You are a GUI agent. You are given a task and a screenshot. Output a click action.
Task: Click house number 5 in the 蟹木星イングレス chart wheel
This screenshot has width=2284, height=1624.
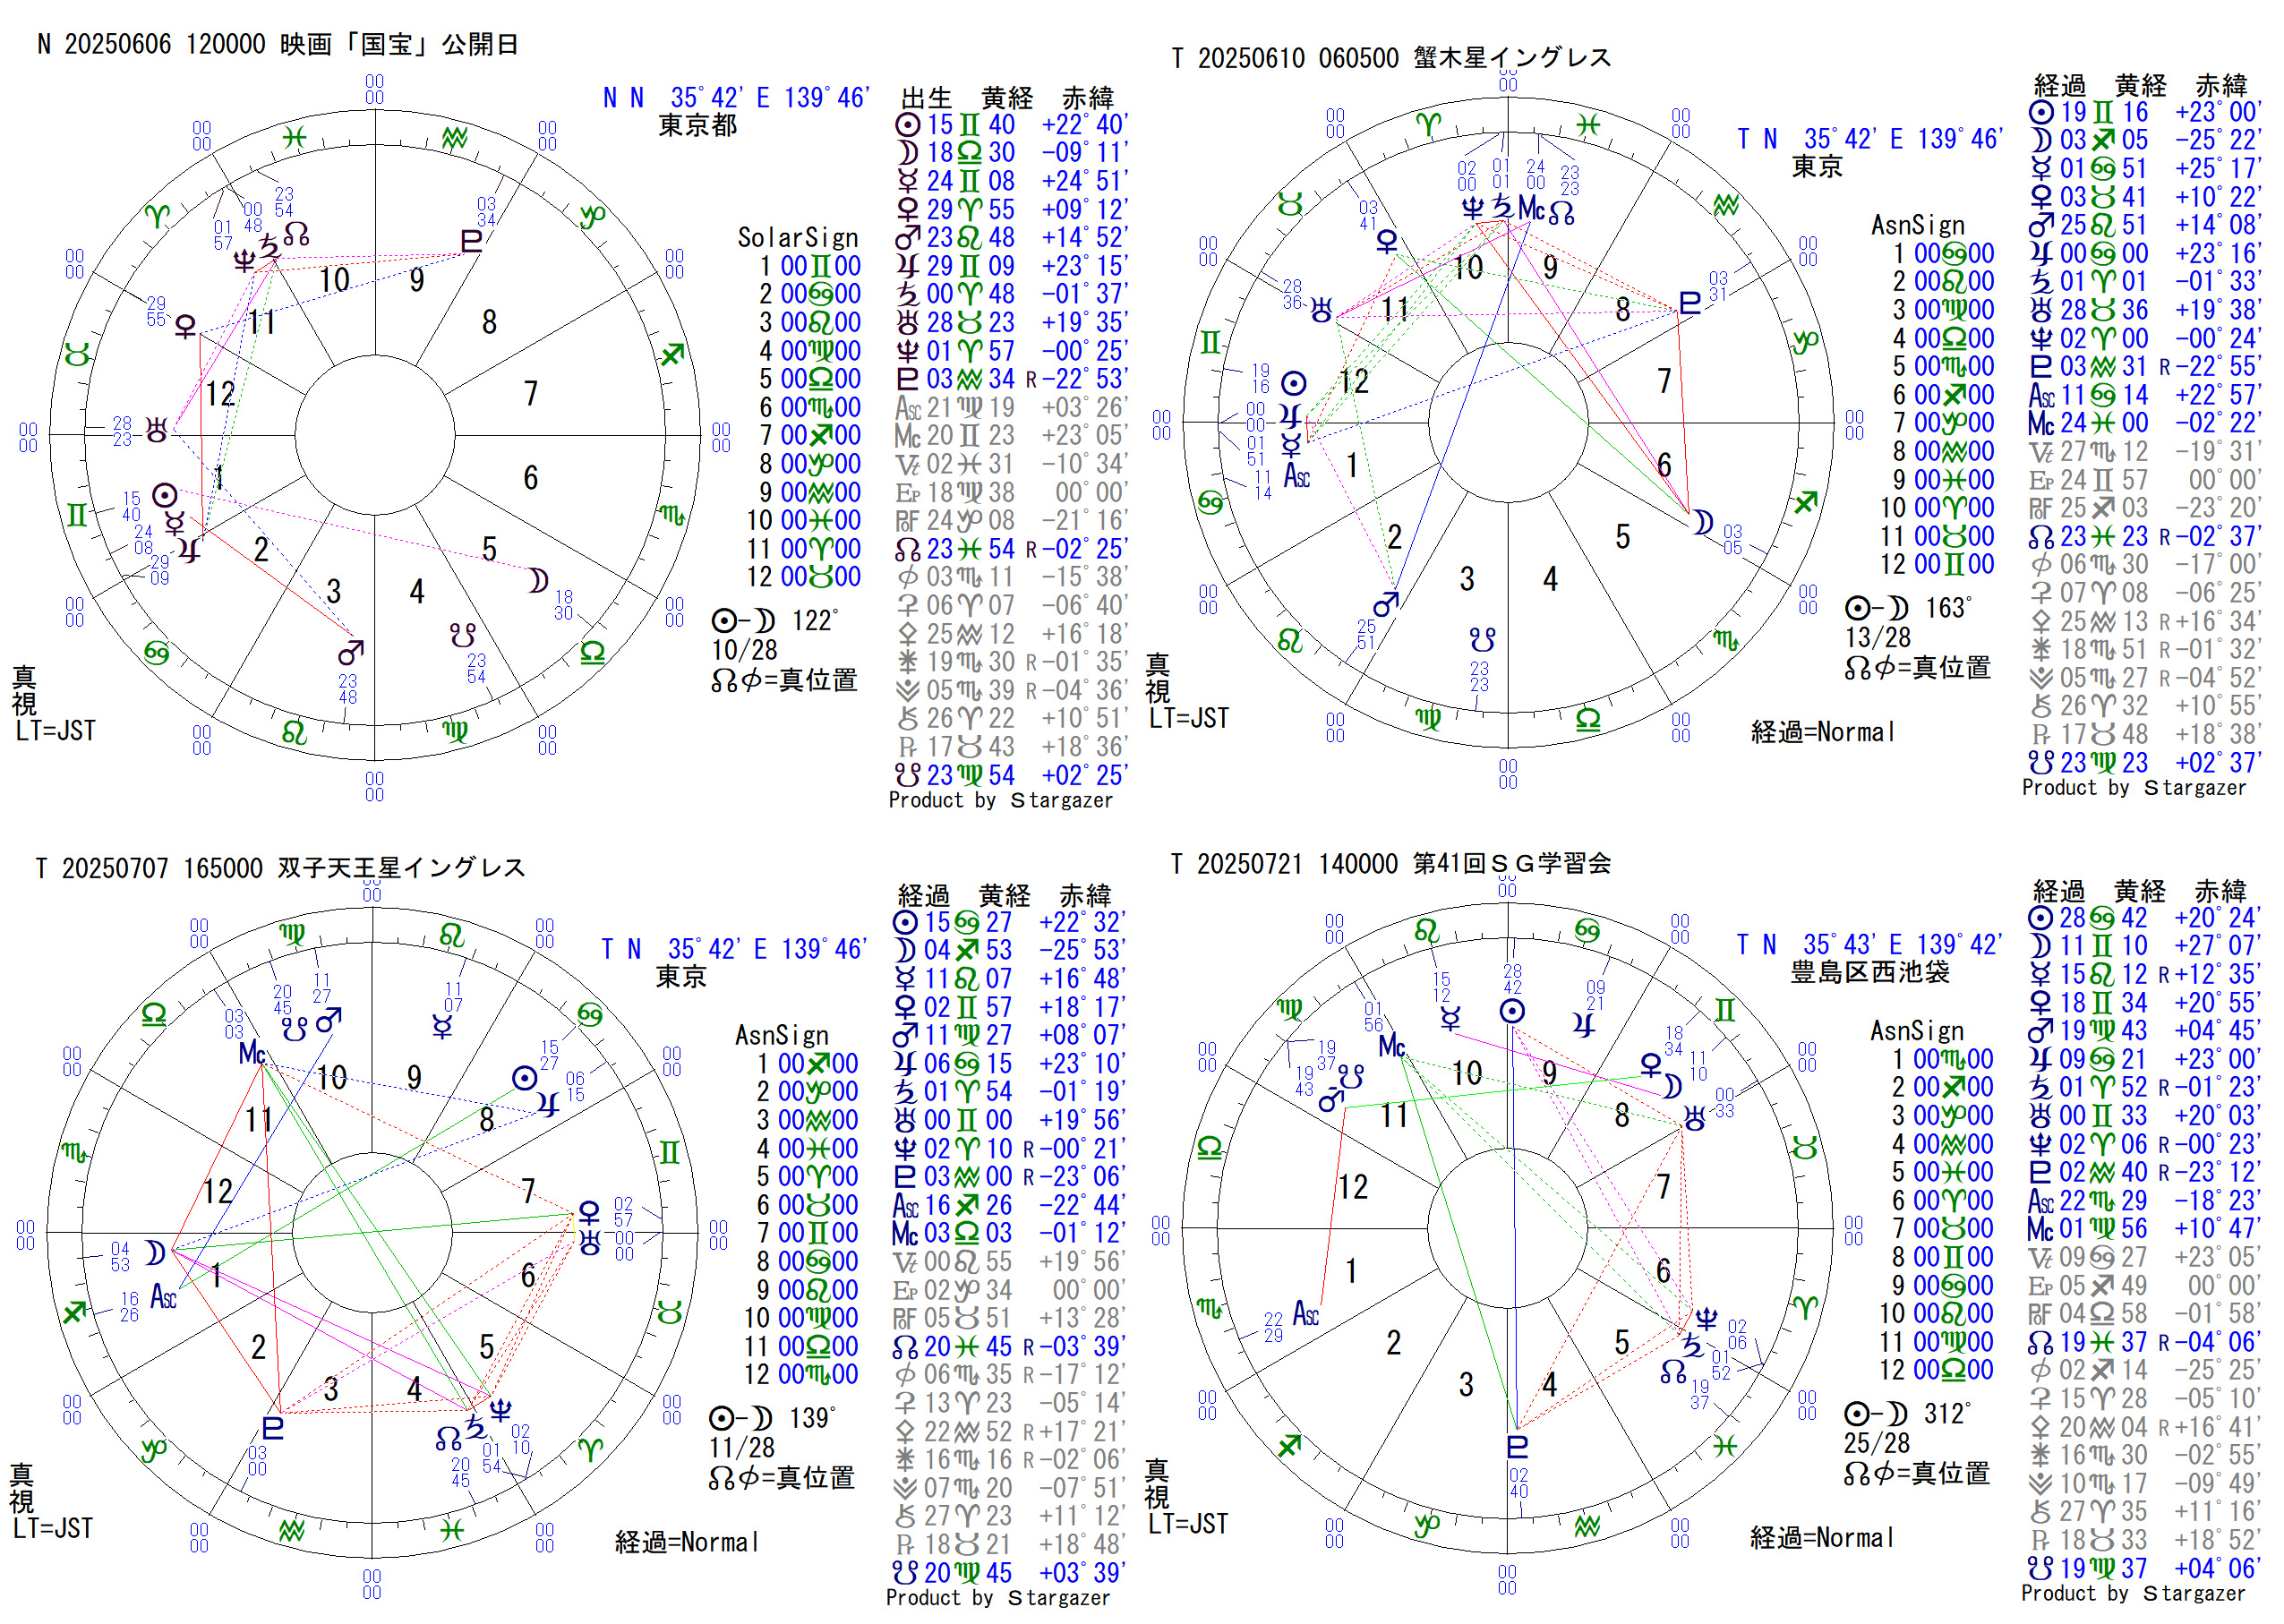tap(1622, 537)
